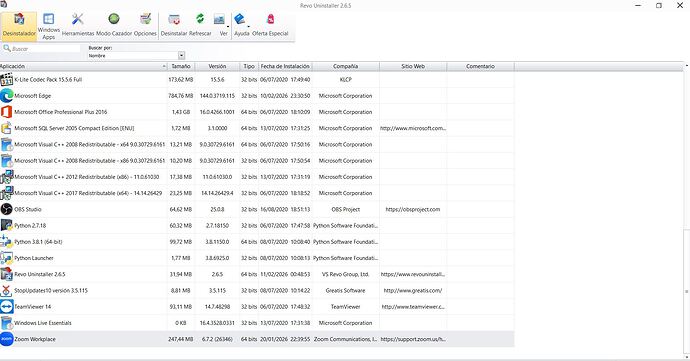Click the Microsoft Edge name text
This screenshot has height=361, width=690.
(33, 96)
